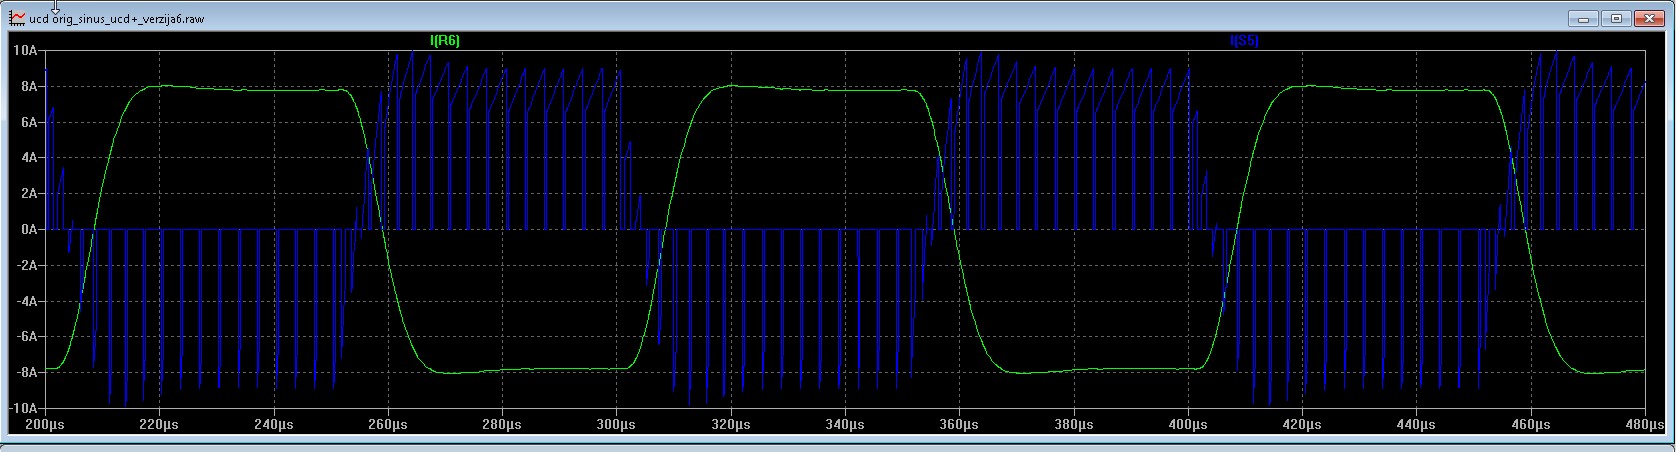Click the 400µs time axis label

click(x=1188, y=425)
